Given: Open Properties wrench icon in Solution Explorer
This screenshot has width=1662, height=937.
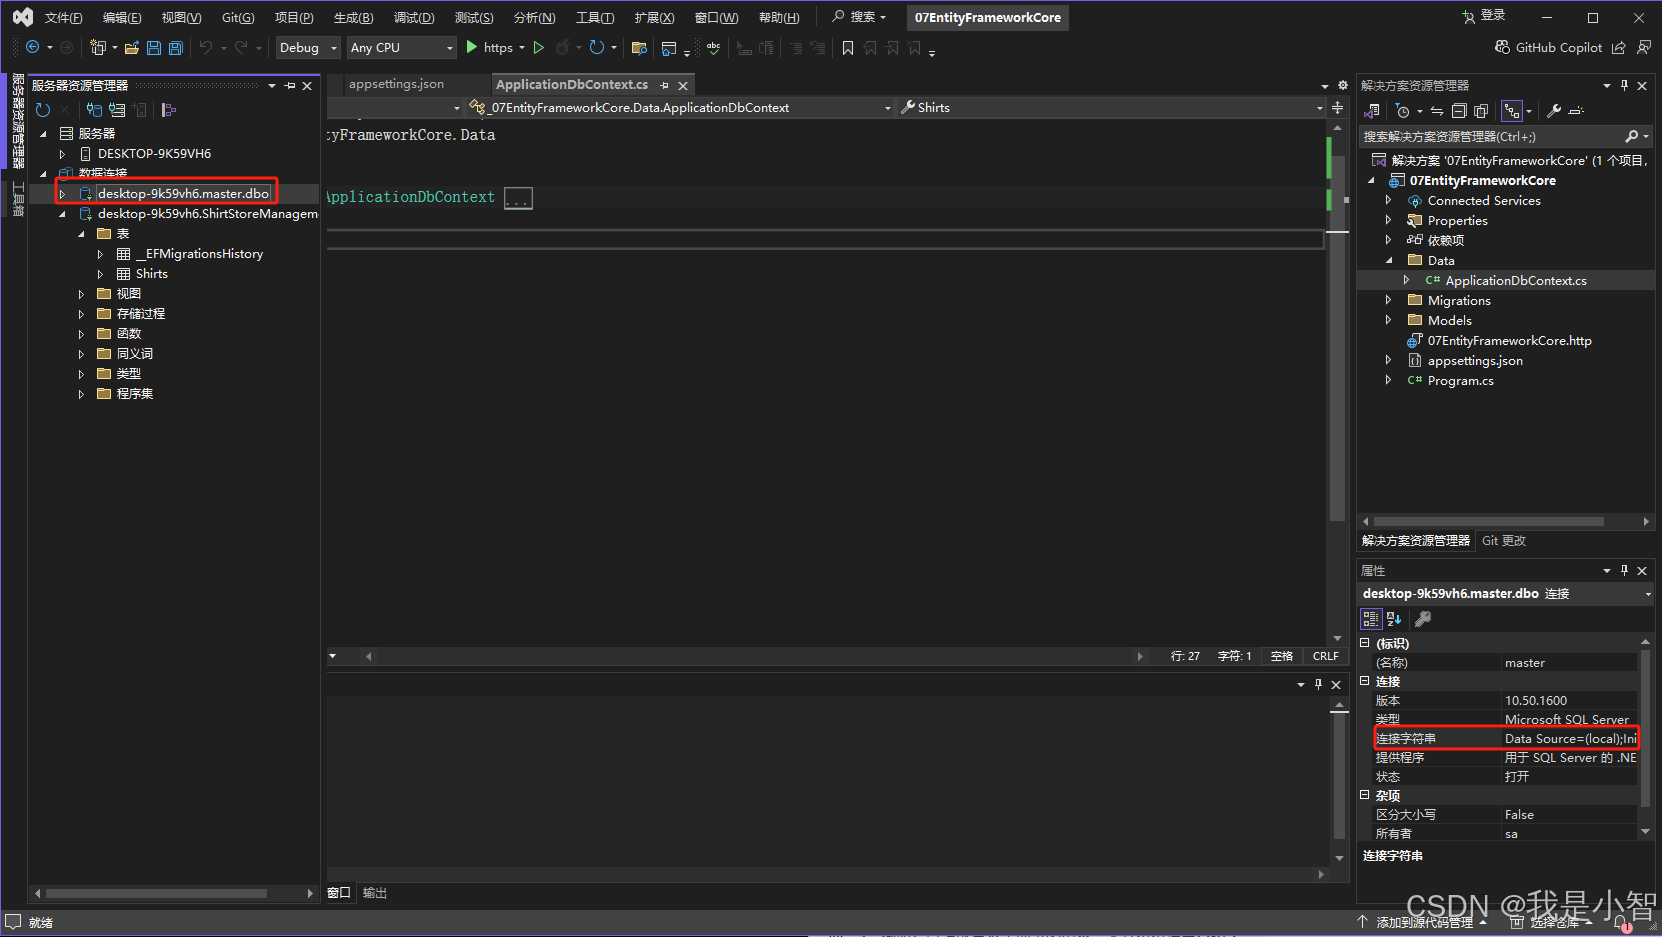Looking at the screenshot, I should (1554, 111).
